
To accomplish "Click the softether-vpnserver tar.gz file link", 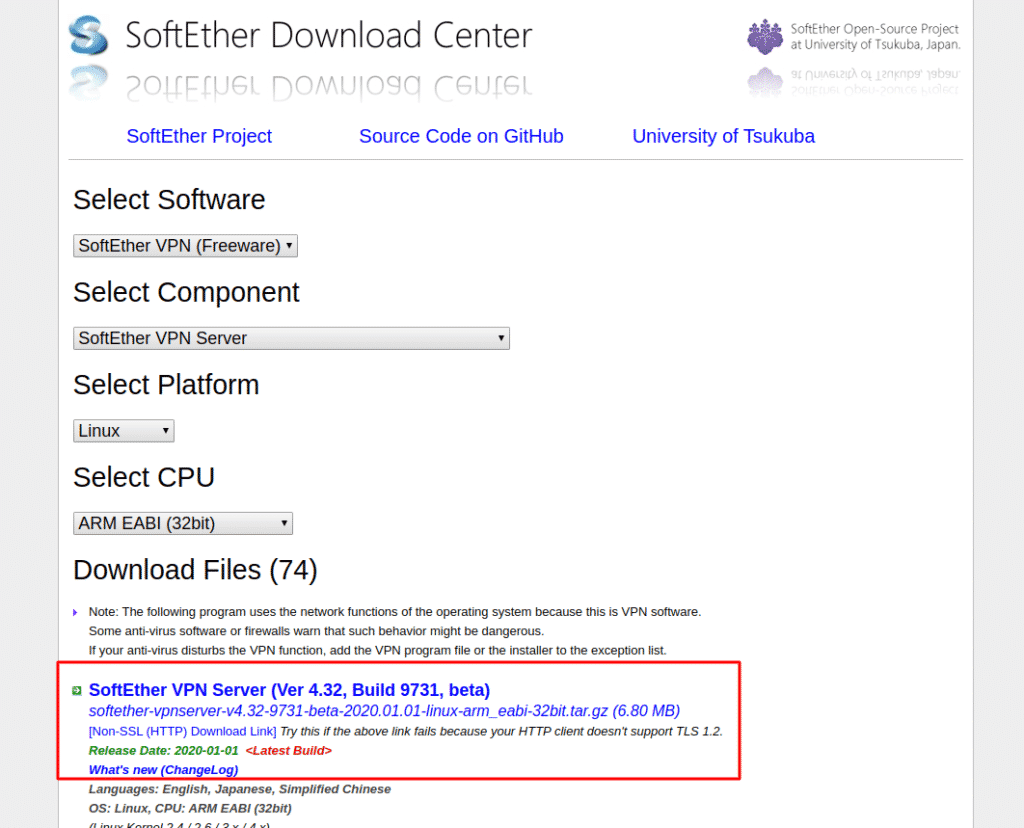I will point(385,710).
